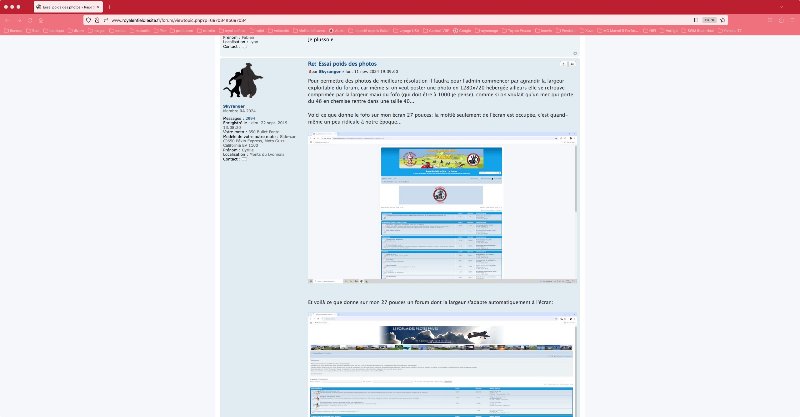
Task: Click the browser Back arrow button
Action: tap(8, 19)
